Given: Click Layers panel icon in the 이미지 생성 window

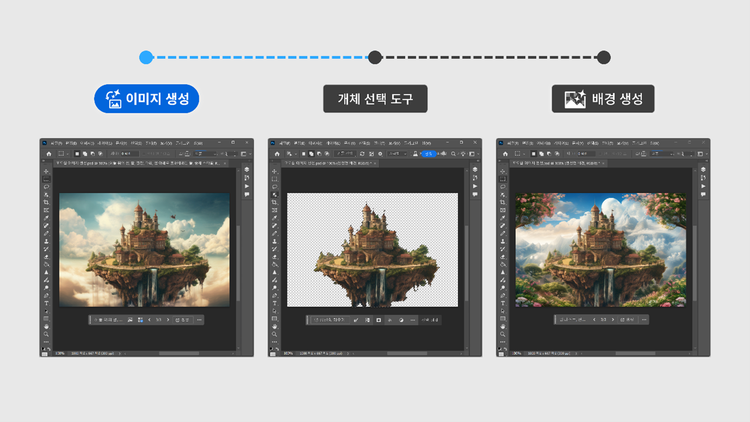Looking at the screenshot, I should [247, 169].
